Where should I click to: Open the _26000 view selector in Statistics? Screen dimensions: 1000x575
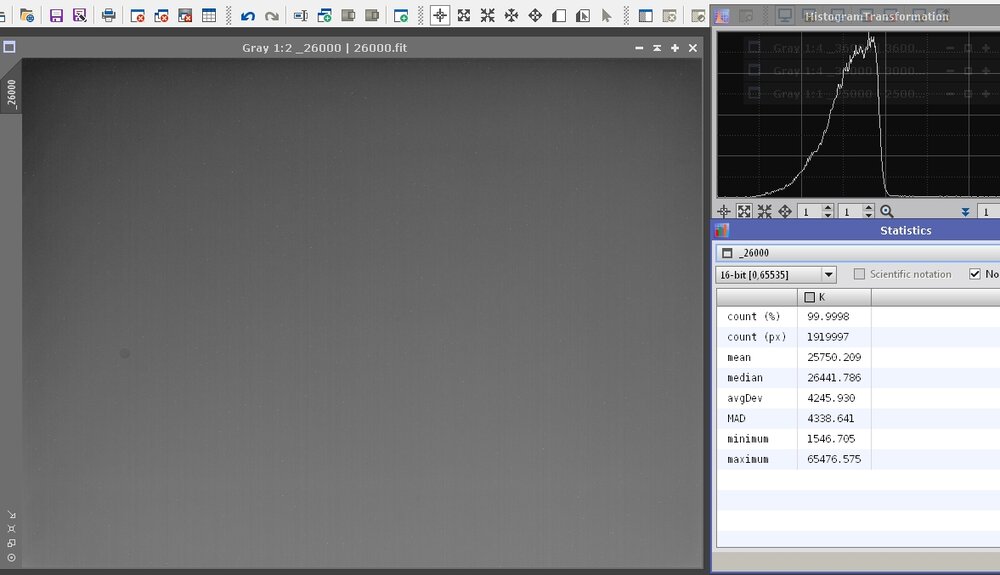click(x=856, y=253)
